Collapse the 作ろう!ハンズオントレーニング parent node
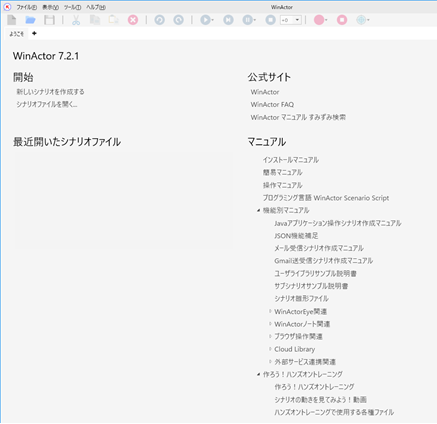The image size is (437, 424). 258,374
